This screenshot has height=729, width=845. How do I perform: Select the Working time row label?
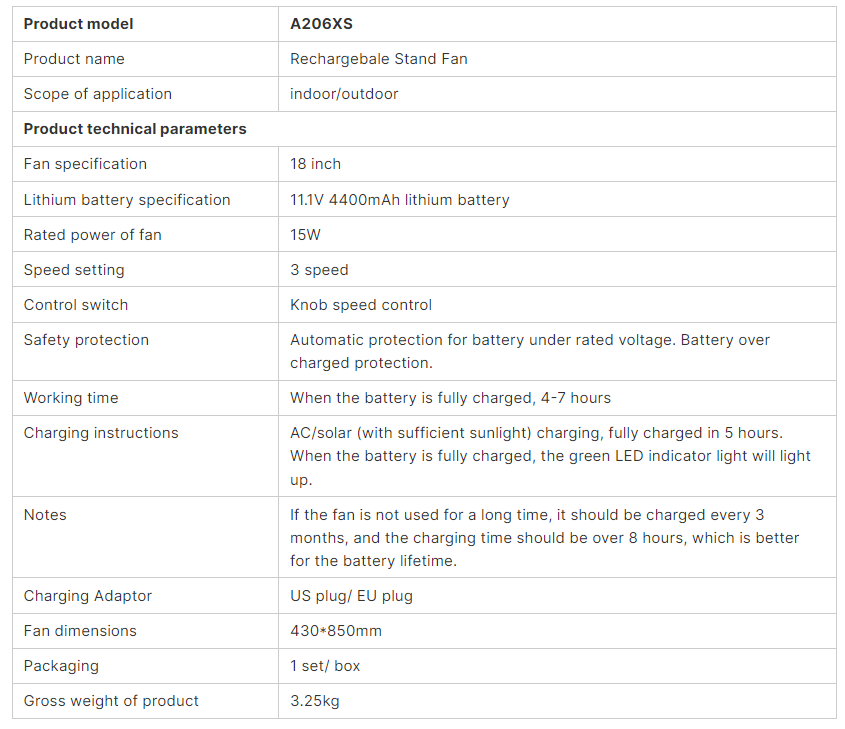71,398
